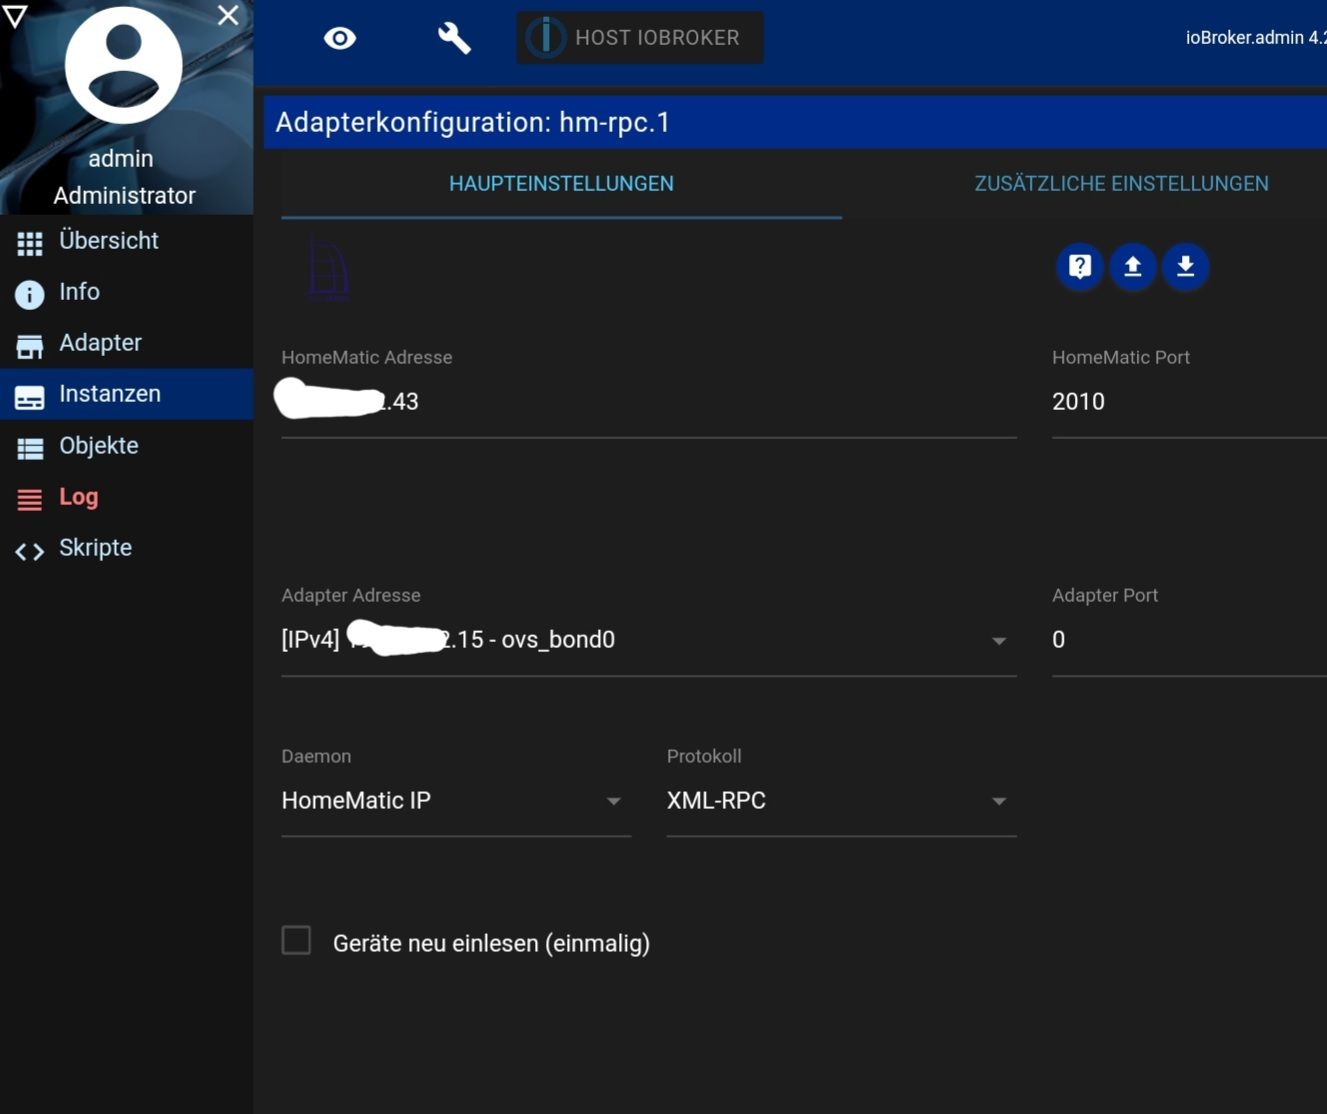The height and width of the screenshot is (1114, 1327).
Task: Click into the HomeMatic Adresse field
Action: (649, 402)
